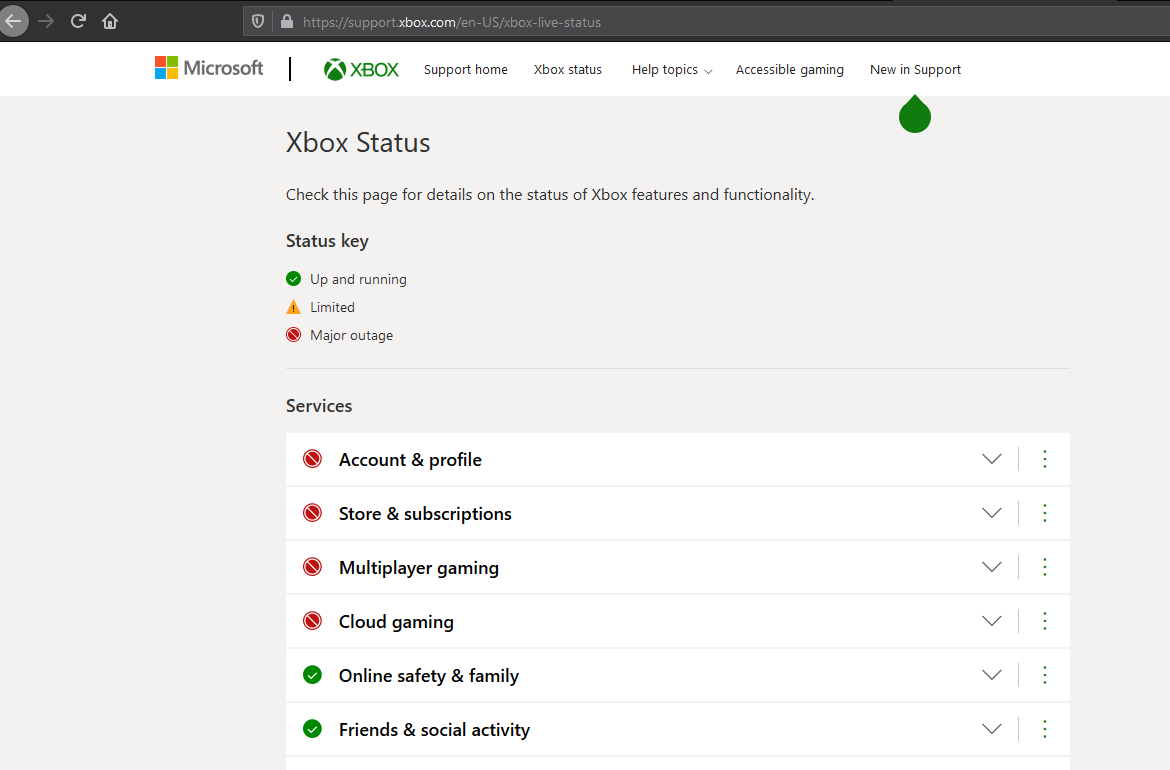Screen dimensions: 1170x770
Task: Click the Online safety & family service title
Action: [x=429, y=676]
